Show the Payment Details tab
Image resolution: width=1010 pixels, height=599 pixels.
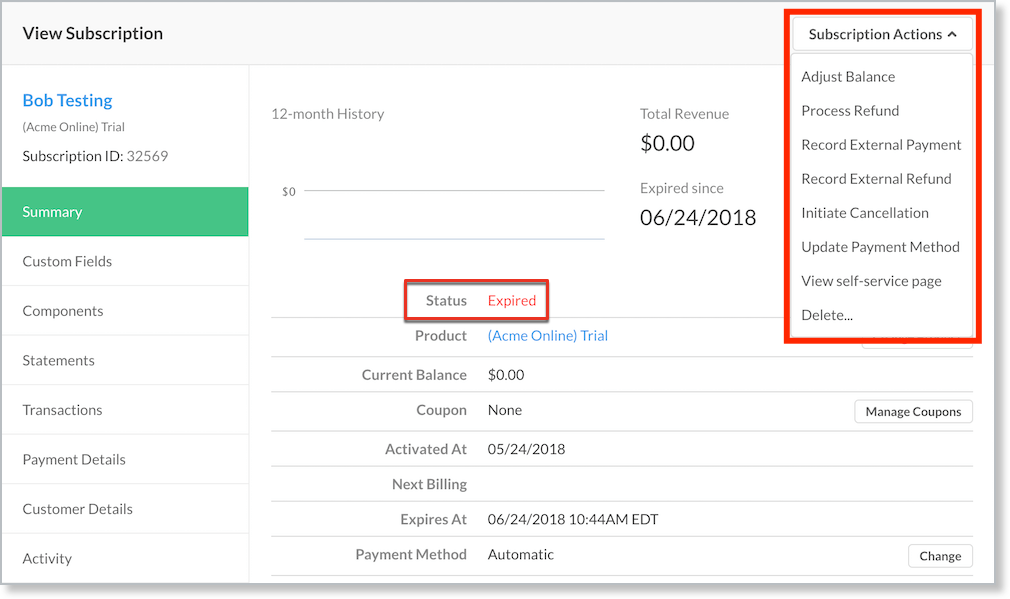click(125, 459)
